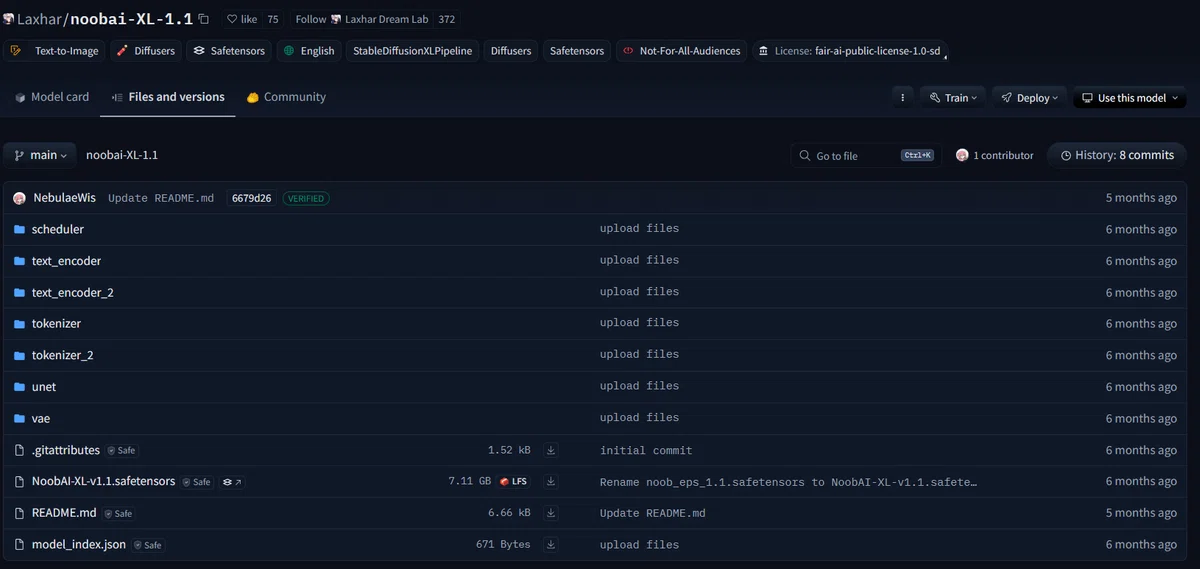This screenshot has width=1200, height=569.
Task: Expand the Deploy dropdown
Action: pyautogui.click(x=1029, y=98)
